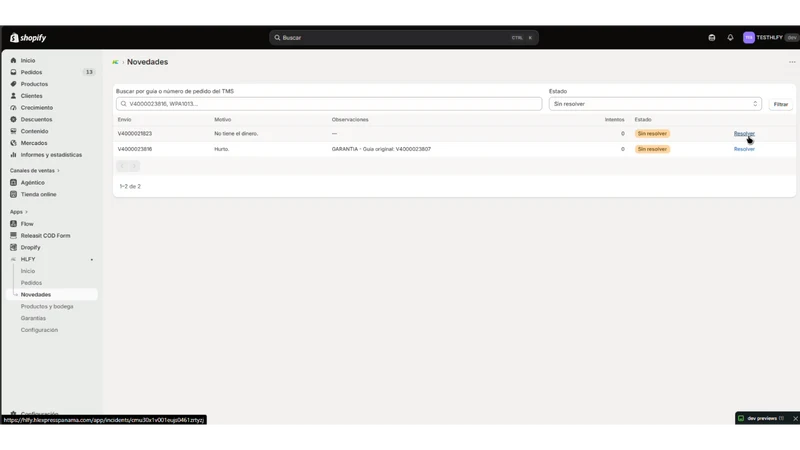Open Pedidos orders icon in sidebar
The image size is (800, 450).
(13, 72)
